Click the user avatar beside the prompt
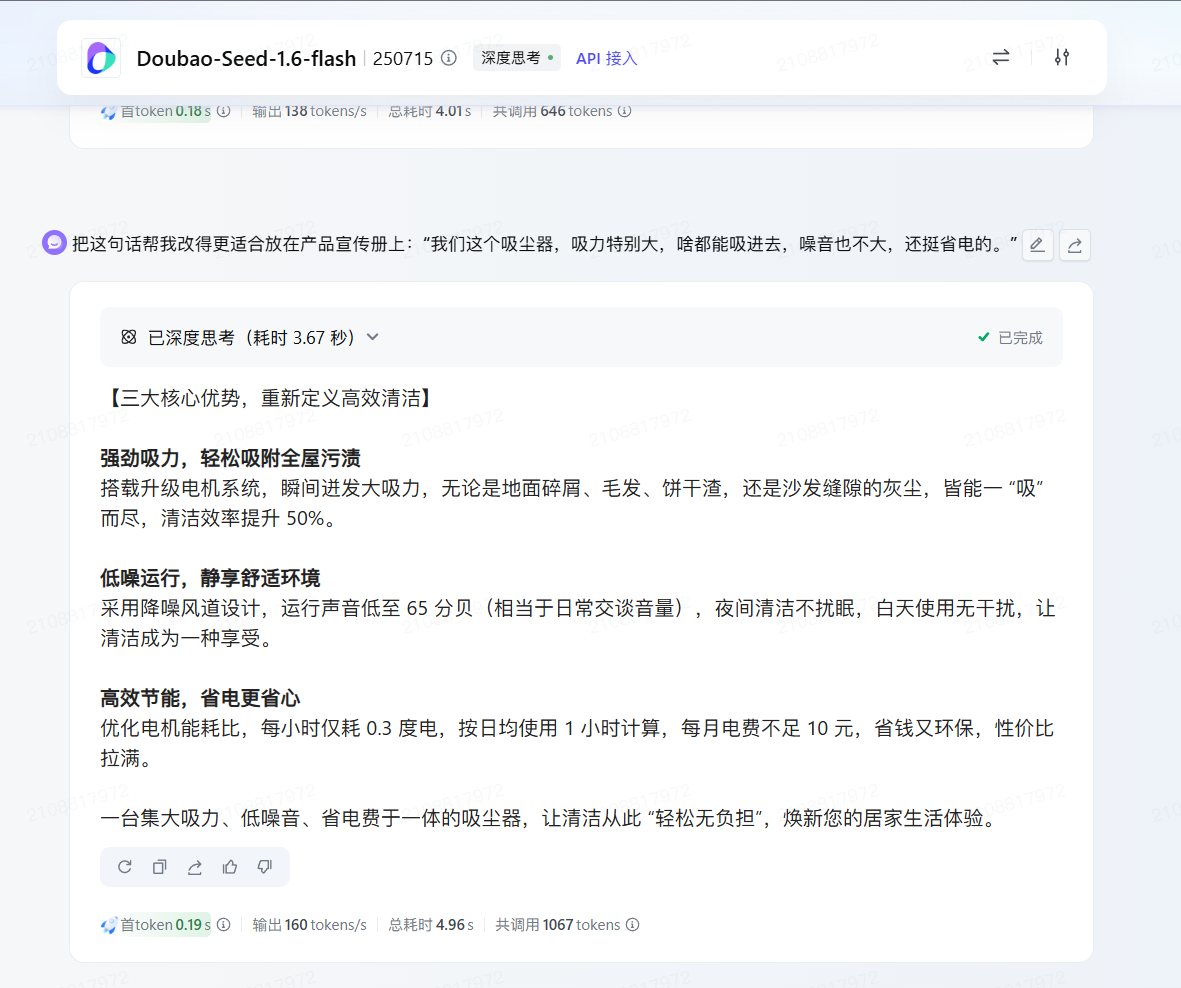Viewport: 1181px width, 988px height. 54,242
